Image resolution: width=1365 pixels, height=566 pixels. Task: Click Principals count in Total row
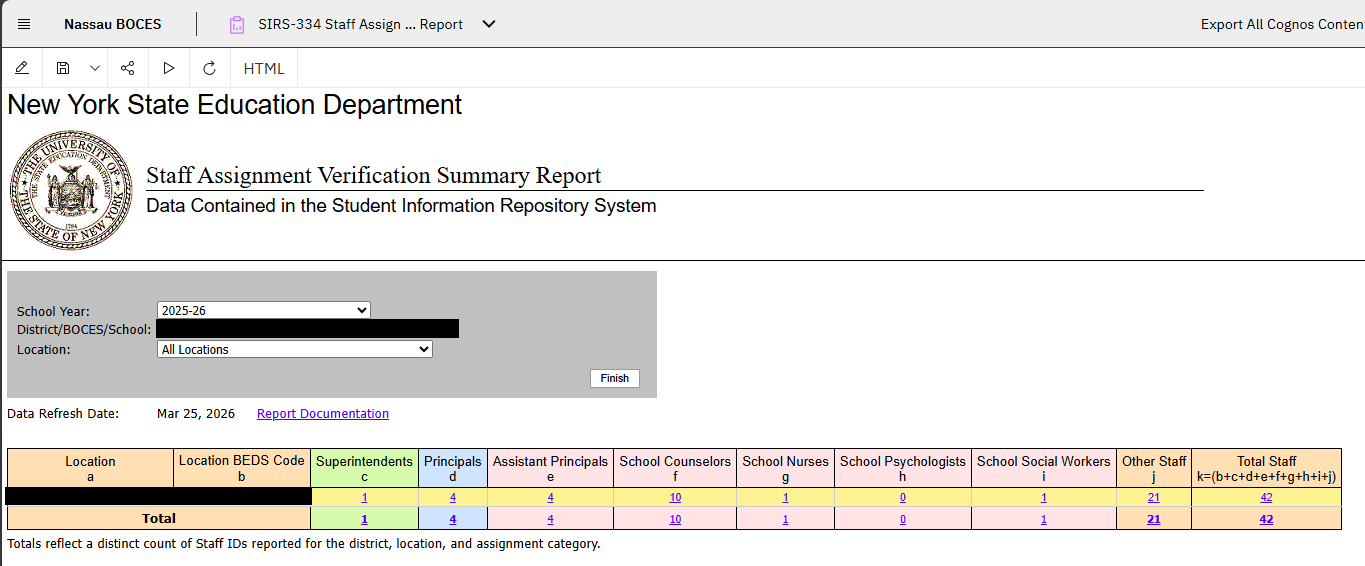pyautogui.click(x=453, y=519)
